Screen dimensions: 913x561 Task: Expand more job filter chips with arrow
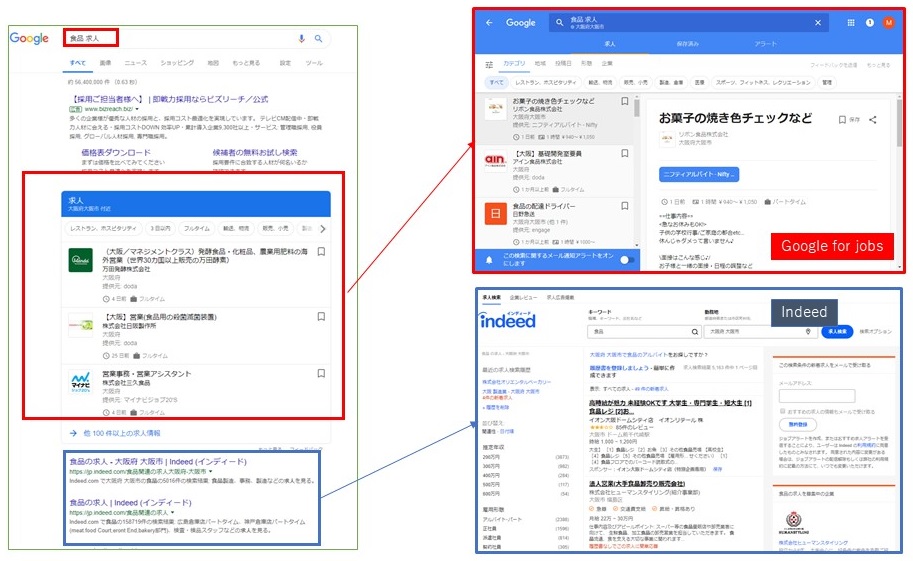coord(323,228)
